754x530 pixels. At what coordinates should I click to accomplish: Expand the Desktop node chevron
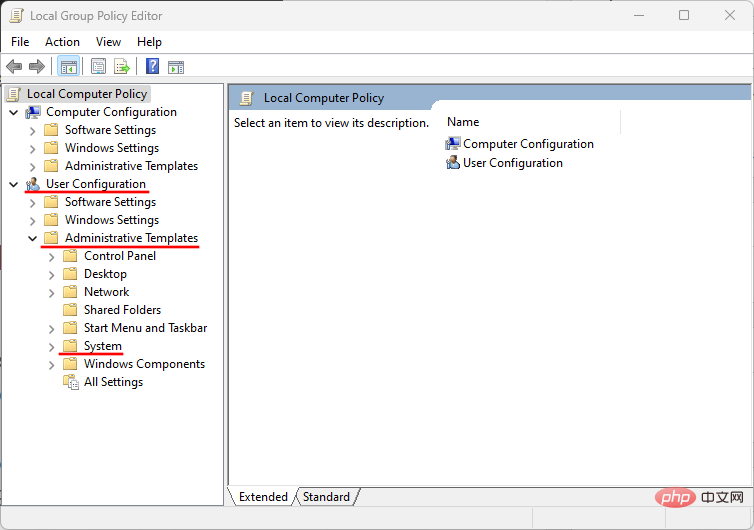click(x=51, y=275)
